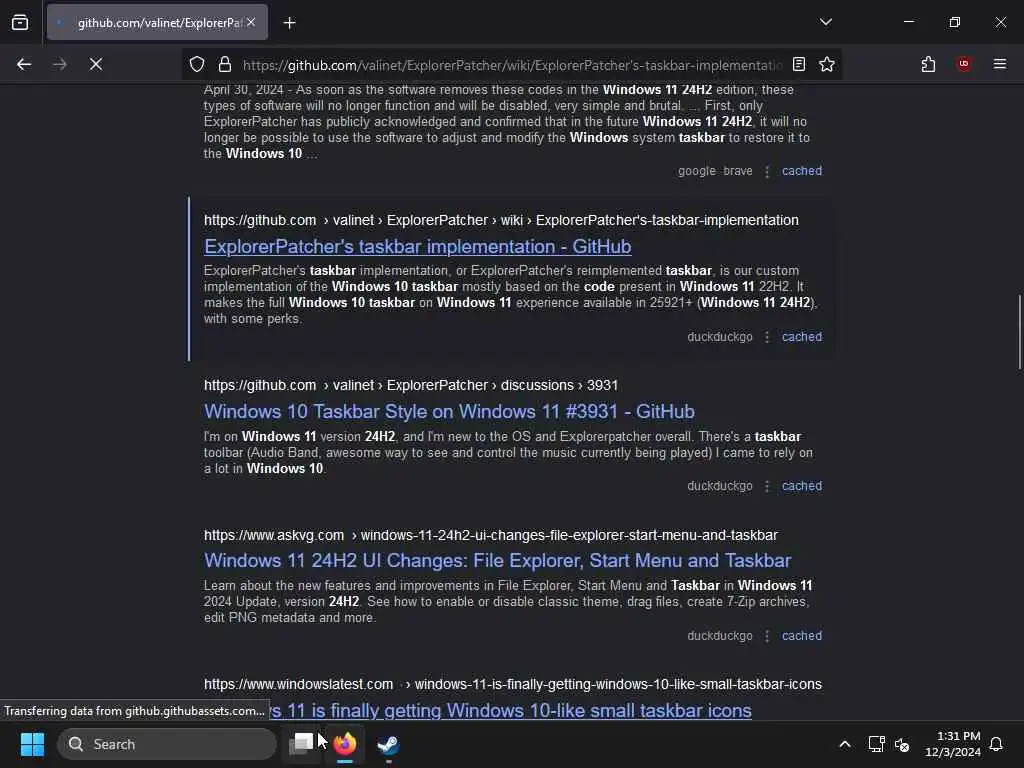Open Windows 10-like small taskbar icons link
The width and height of the screenshot is (1024, 768).
pos(511,711)
